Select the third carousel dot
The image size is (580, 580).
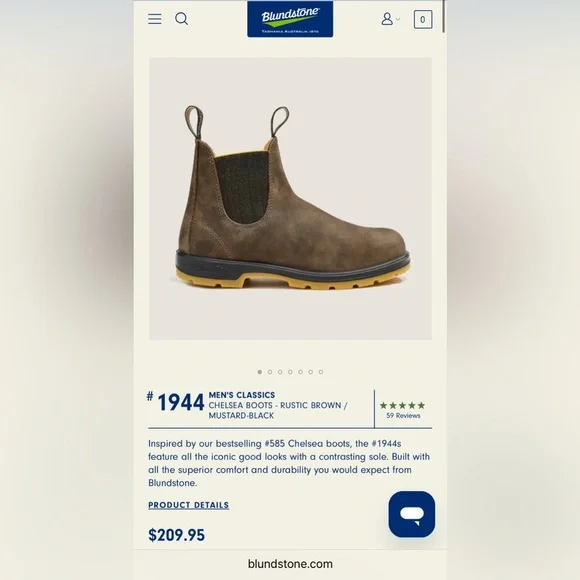(280, 372)
